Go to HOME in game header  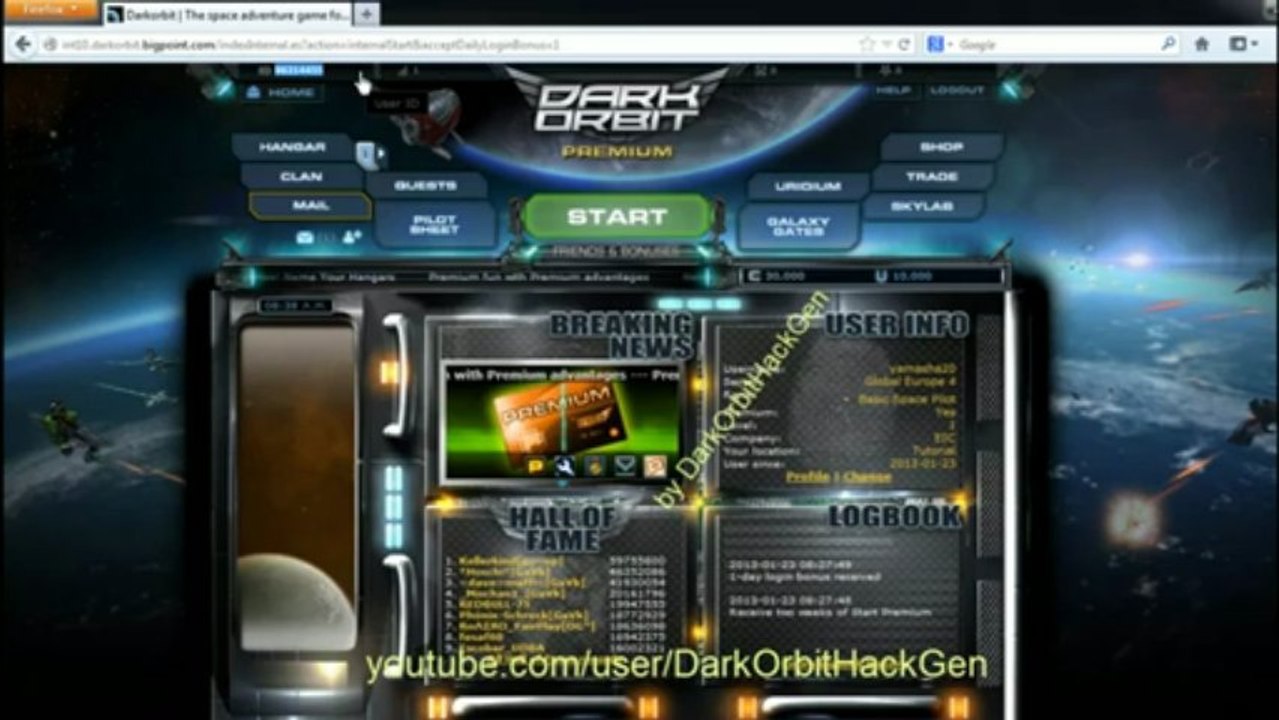click(281, 92)
